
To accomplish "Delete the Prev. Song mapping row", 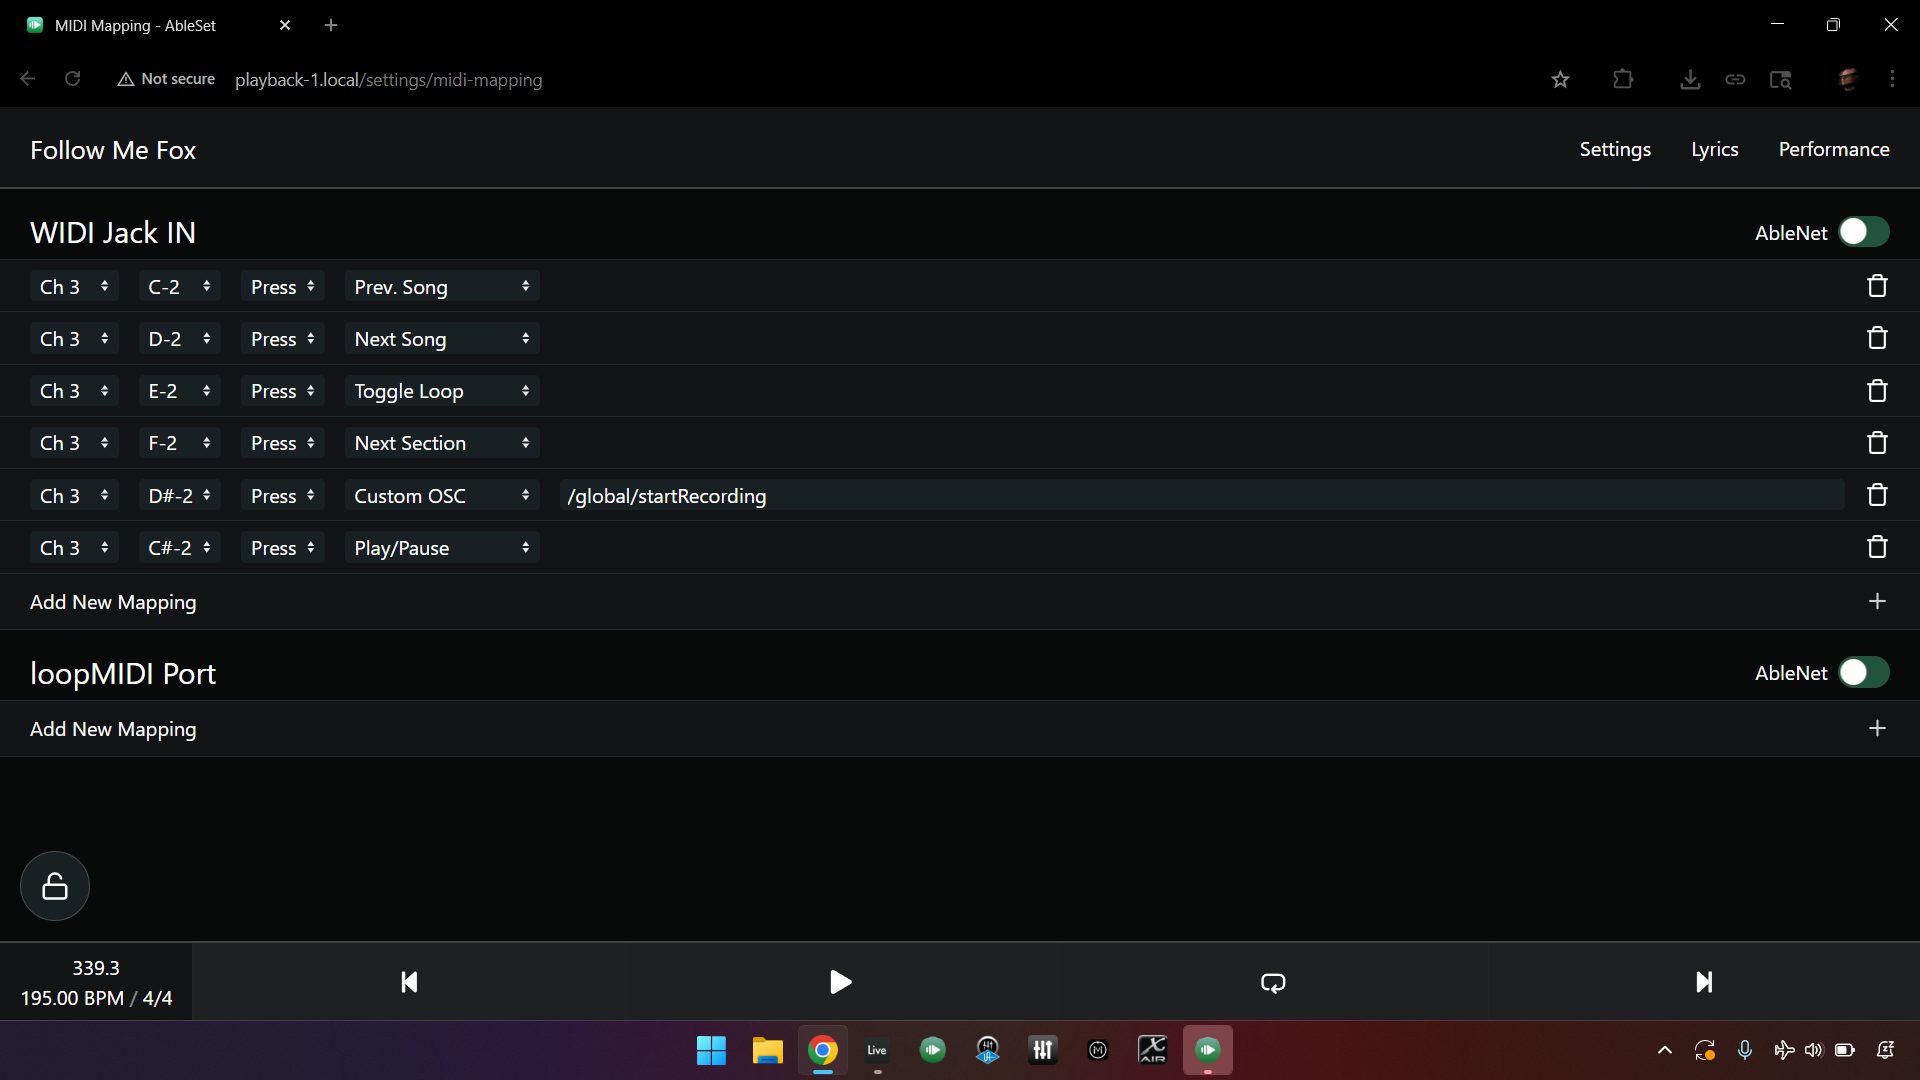I will click(1877, 286).
